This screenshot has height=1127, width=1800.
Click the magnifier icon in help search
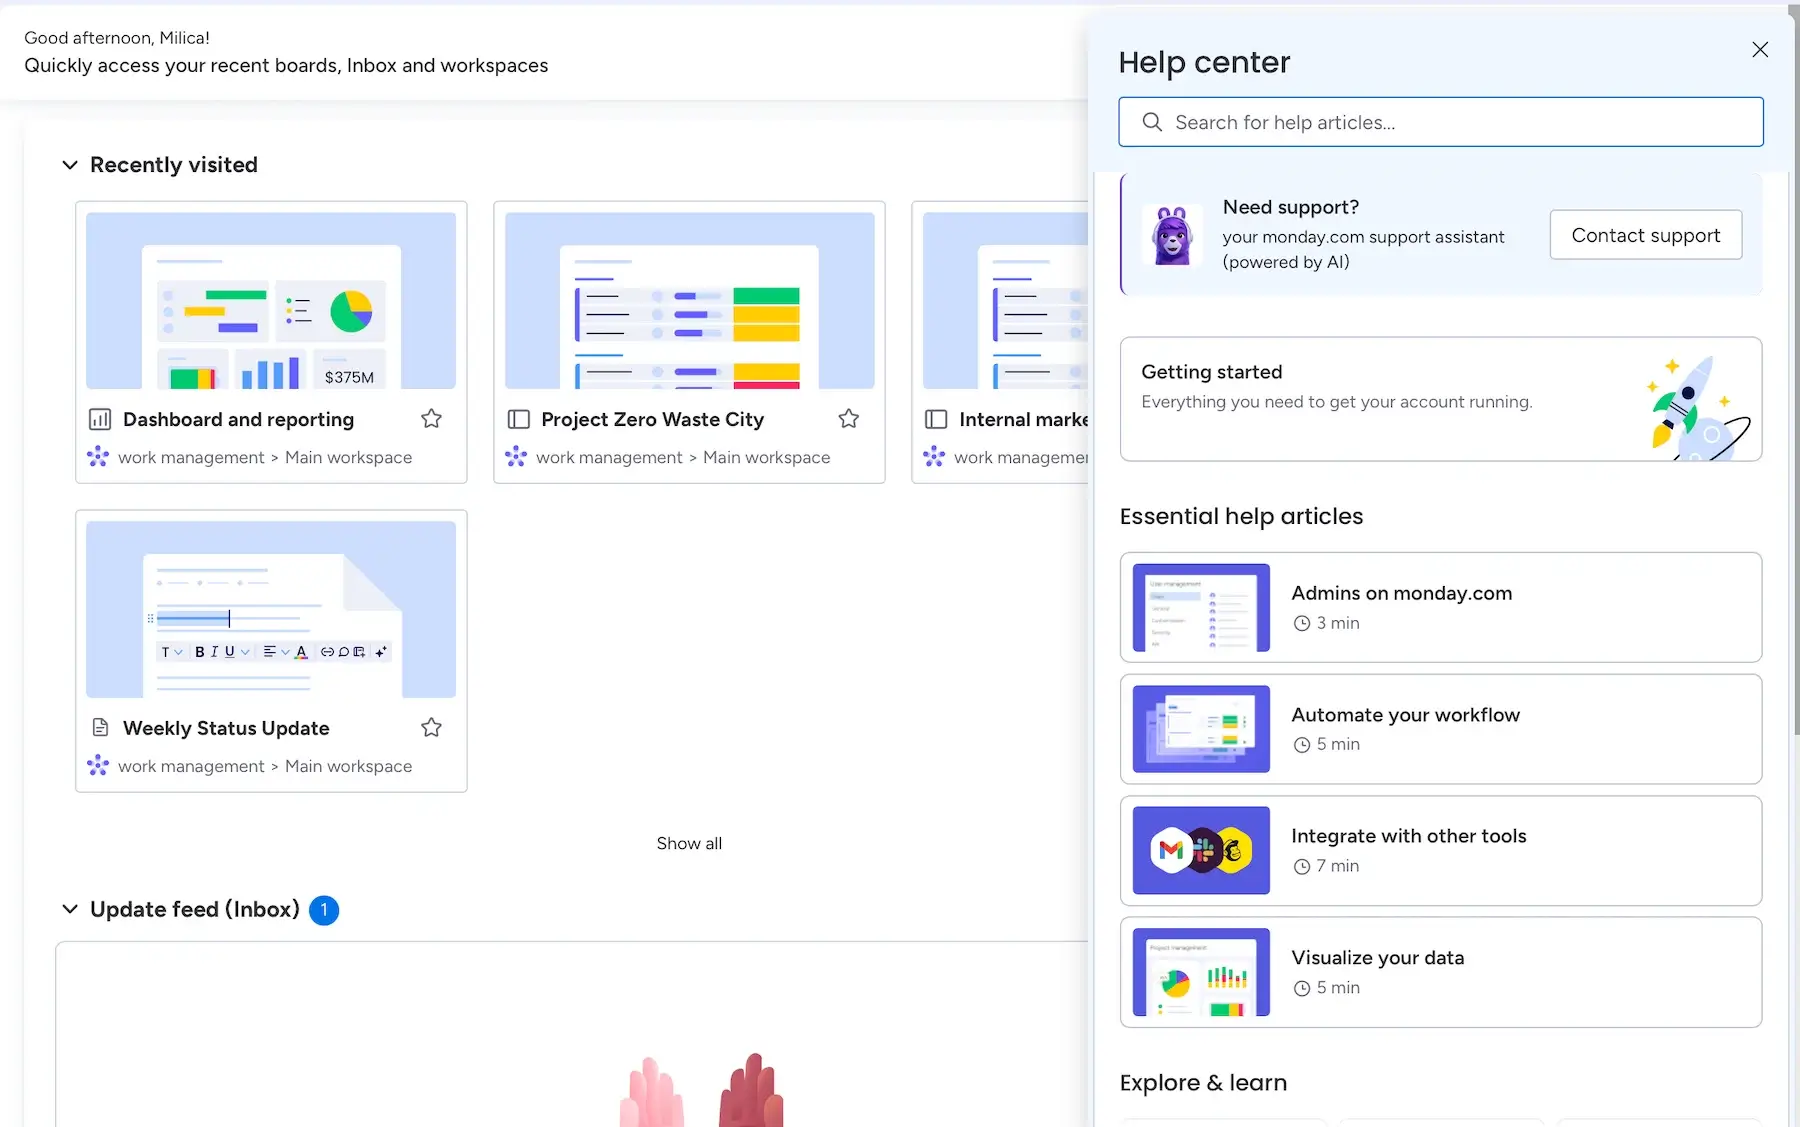click(1152, 122)
